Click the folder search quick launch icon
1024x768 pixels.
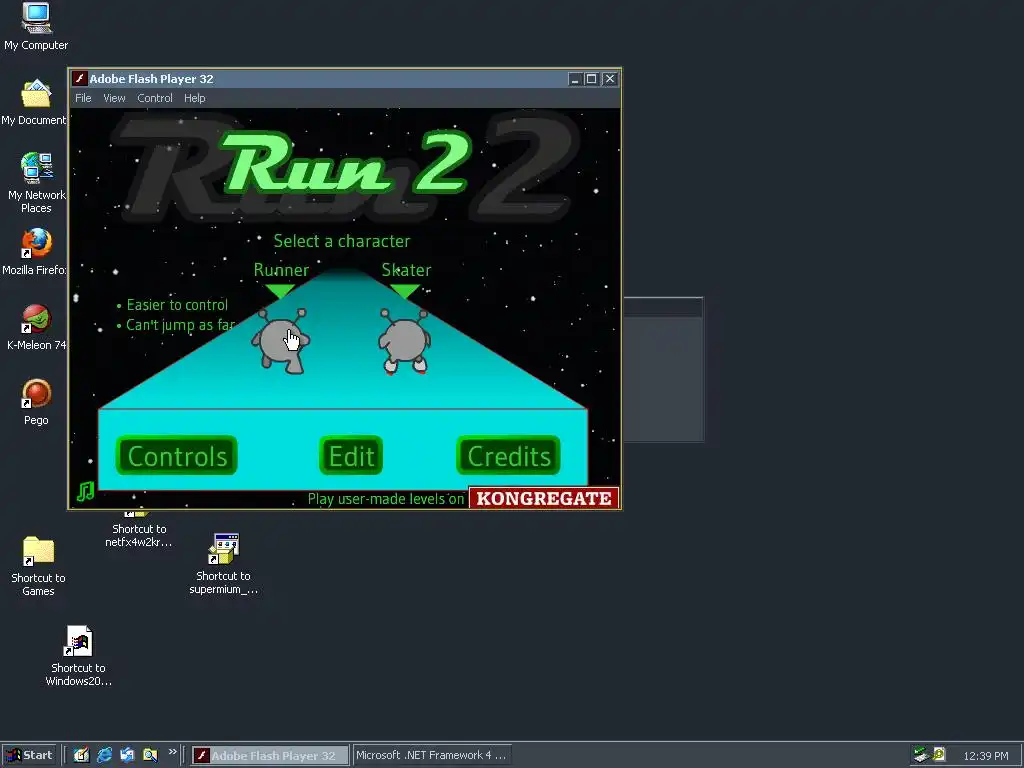pyautogui.click(x=150, y=755)
